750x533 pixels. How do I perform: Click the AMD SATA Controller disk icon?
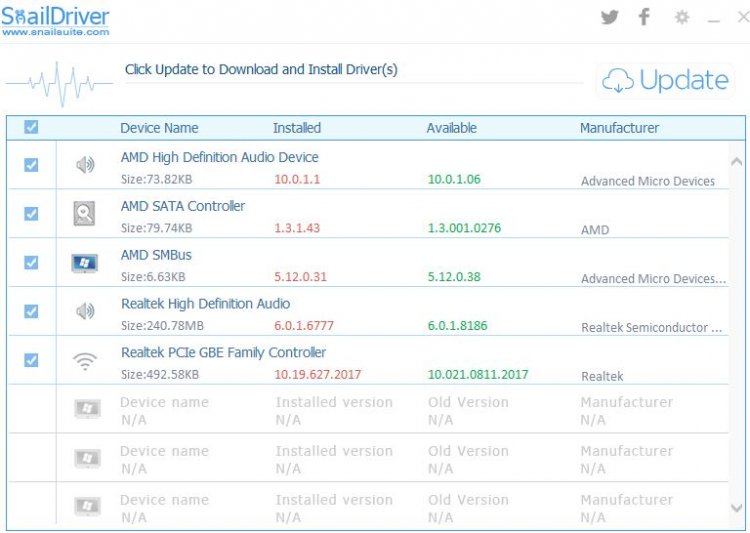[x=85, y=213]
